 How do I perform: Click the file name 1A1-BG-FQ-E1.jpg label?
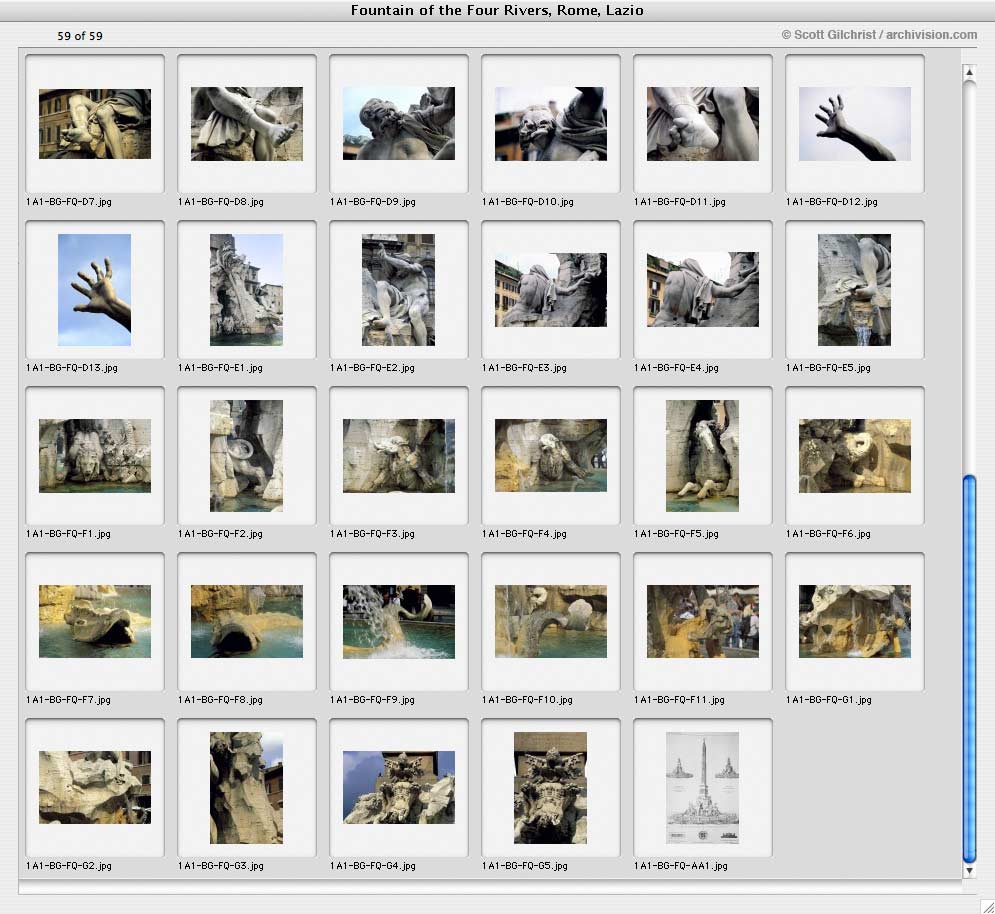(220, 368)
